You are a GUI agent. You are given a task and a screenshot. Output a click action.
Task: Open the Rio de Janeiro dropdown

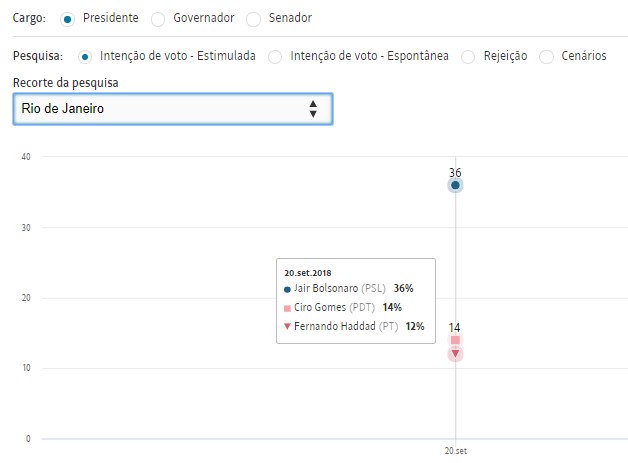click(172, 108)
